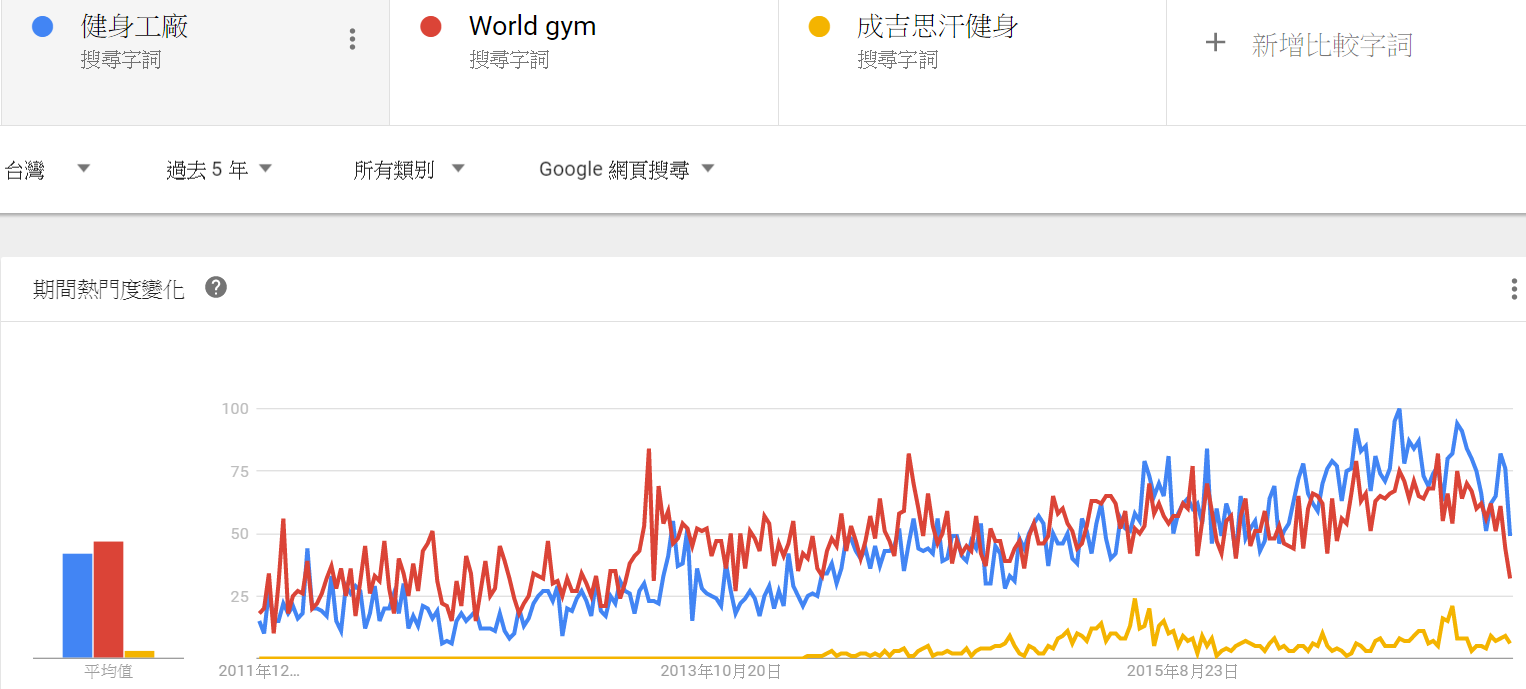Click 新增比較字詞 to add a term
Screen dimensions: 1526x689
click(x=1331, y=44)
